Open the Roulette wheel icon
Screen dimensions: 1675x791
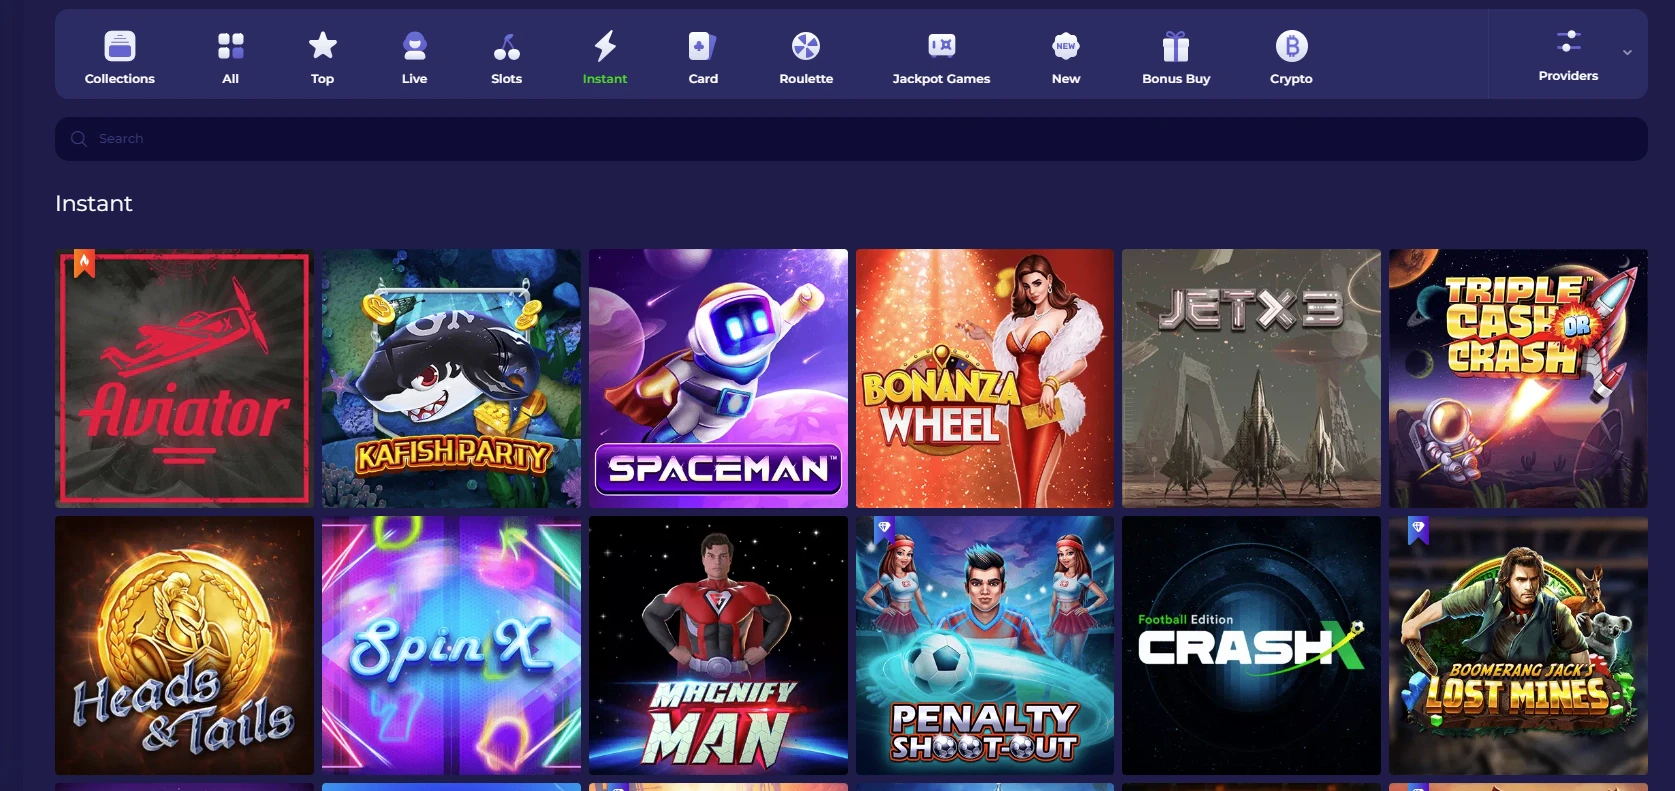806,46
